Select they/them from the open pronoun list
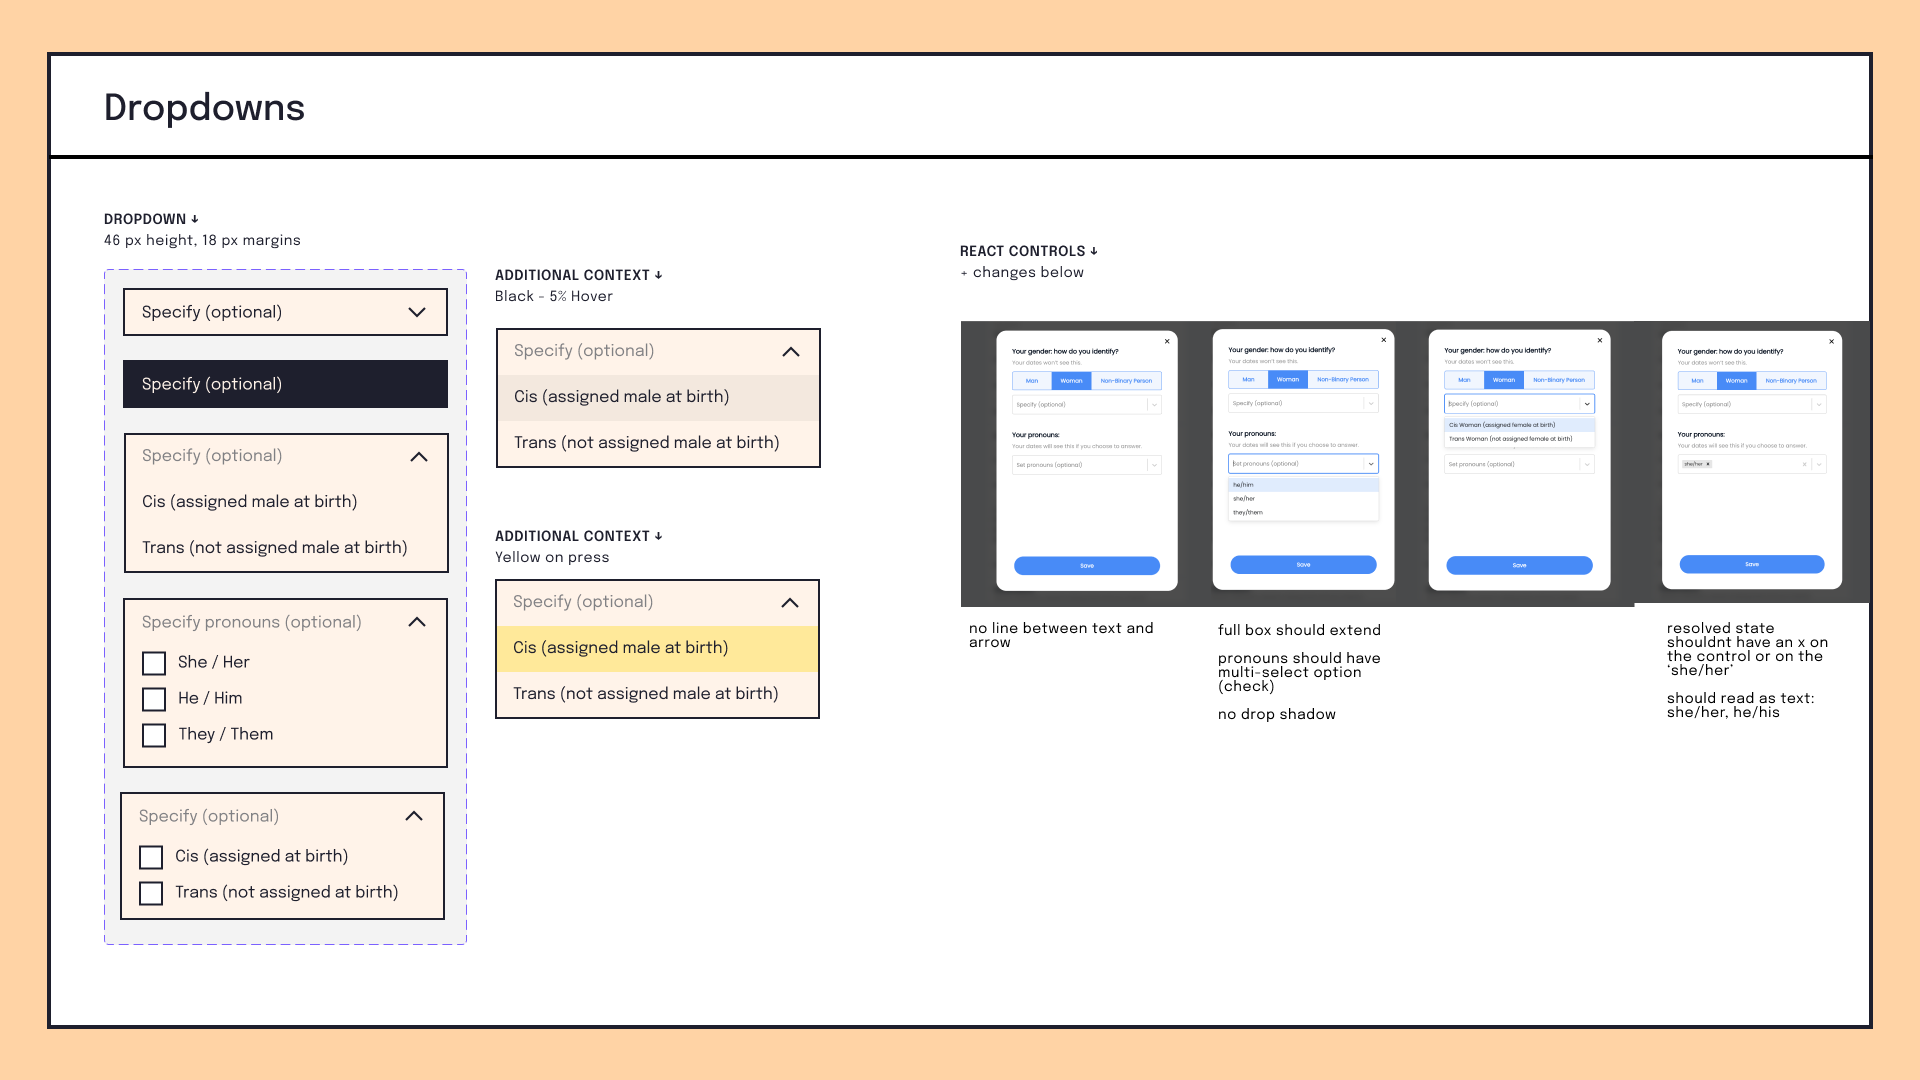 point(1303,512)
